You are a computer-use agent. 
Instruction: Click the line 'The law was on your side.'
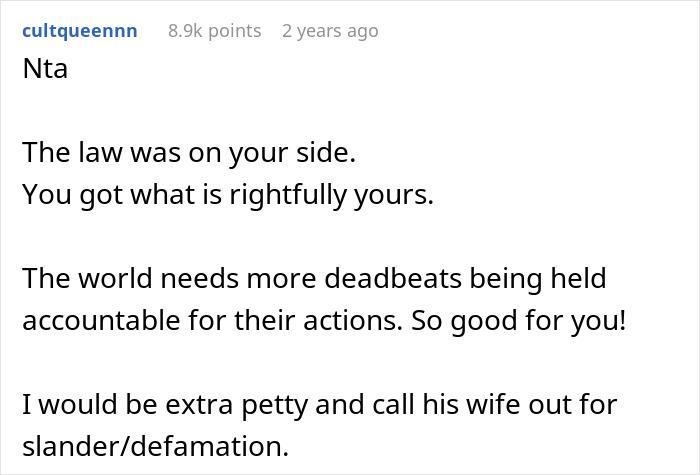click(x=189, y=152)
